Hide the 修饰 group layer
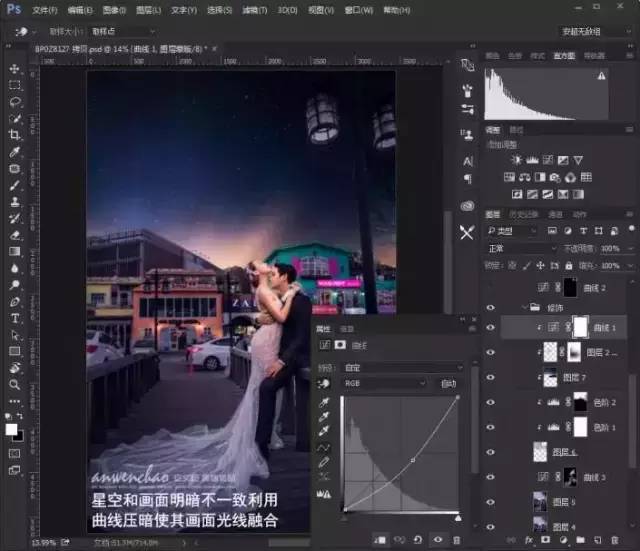The height and width of the screenshot is (551, 640). pyautogui.click(x=491, y=308)
